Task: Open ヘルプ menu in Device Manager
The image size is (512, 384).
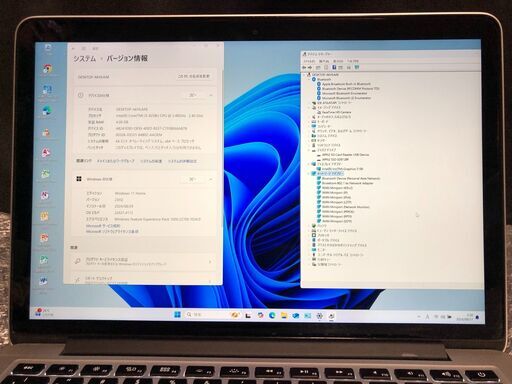Action: (x=353, y=61)
